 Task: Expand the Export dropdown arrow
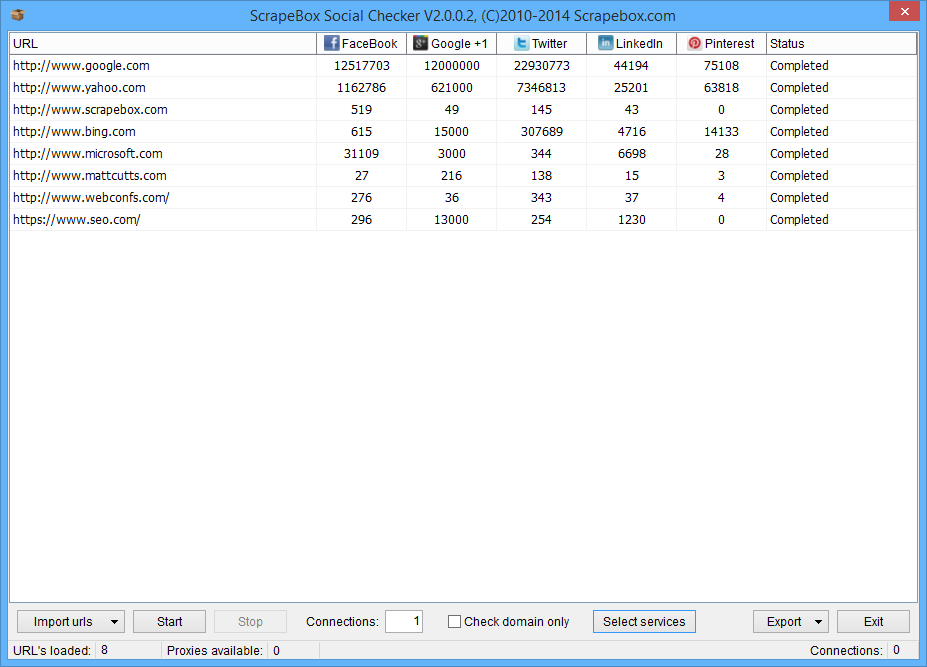tap(819, 622)
